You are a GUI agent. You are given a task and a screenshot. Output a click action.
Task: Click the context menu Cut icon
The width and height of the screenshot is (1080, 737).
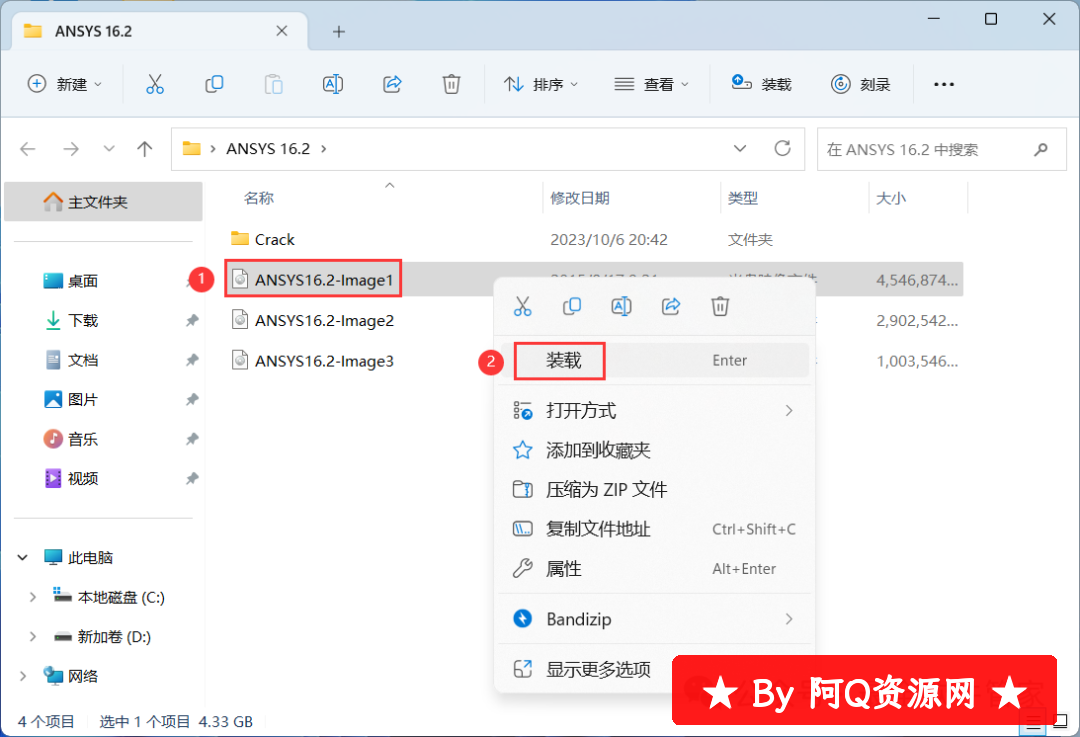pos(522,306)
